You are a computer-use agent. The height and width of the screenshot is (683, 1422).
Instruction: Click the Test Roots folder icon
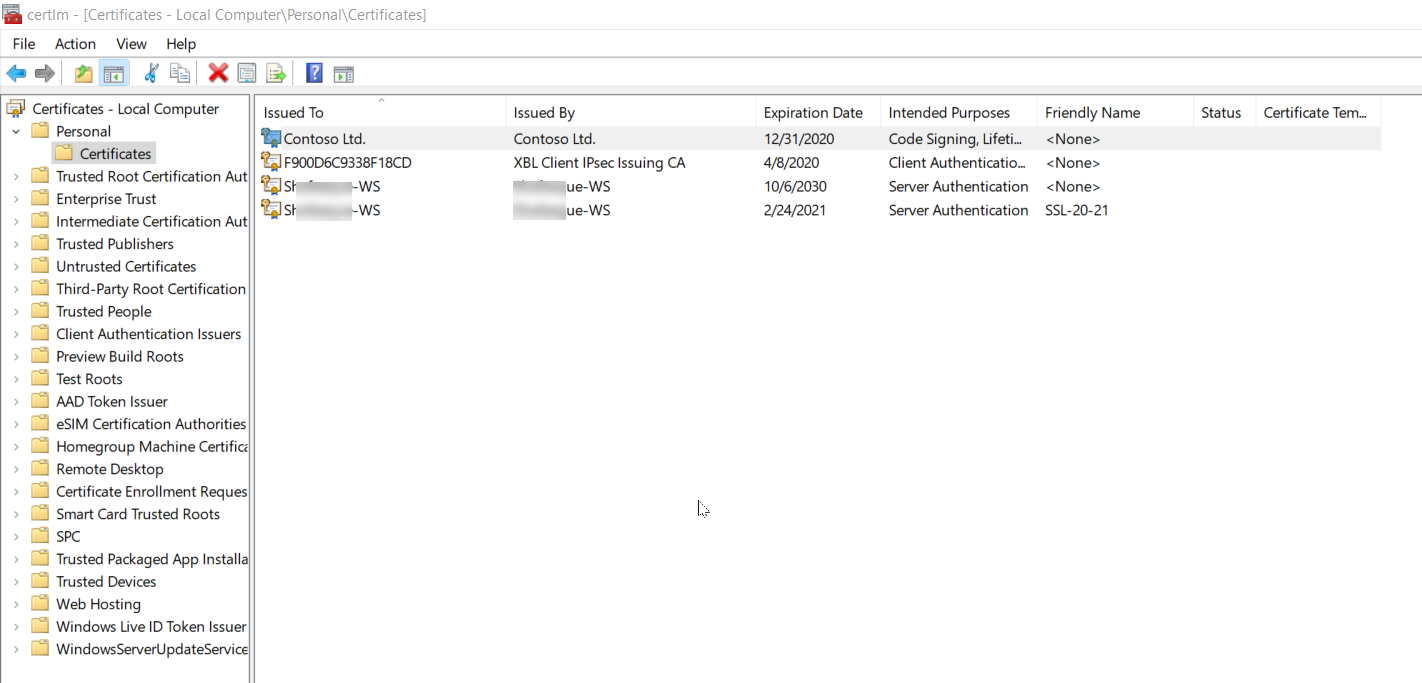coord(40,379)
